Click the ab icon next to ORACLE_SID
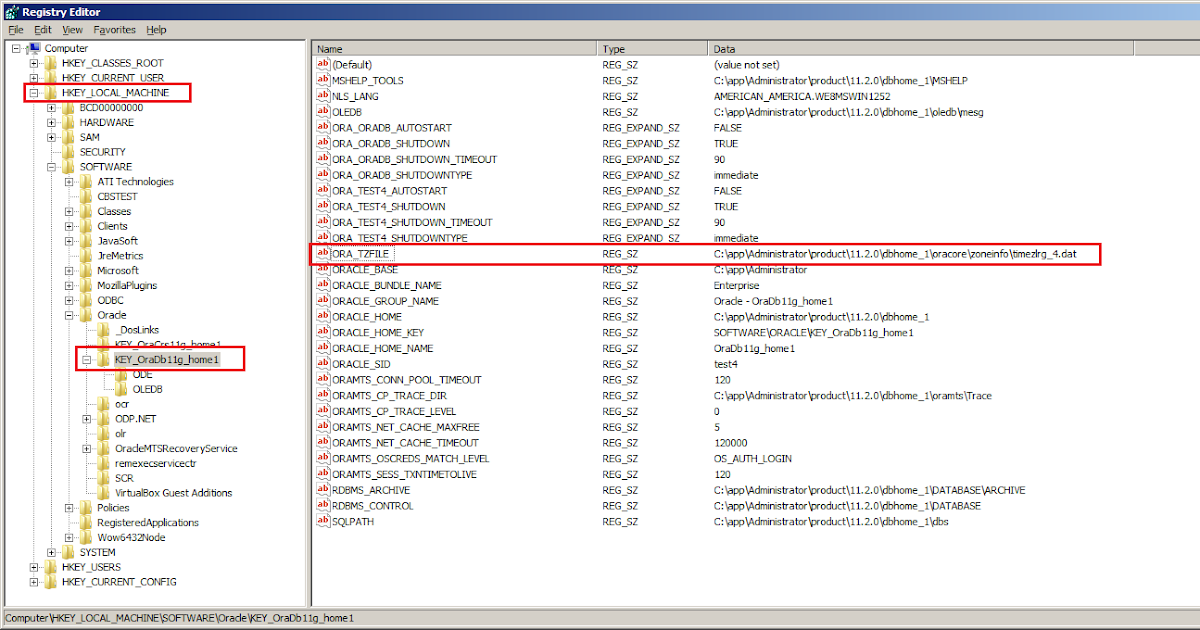The image size is (1200, 630). tap(321, 364)
